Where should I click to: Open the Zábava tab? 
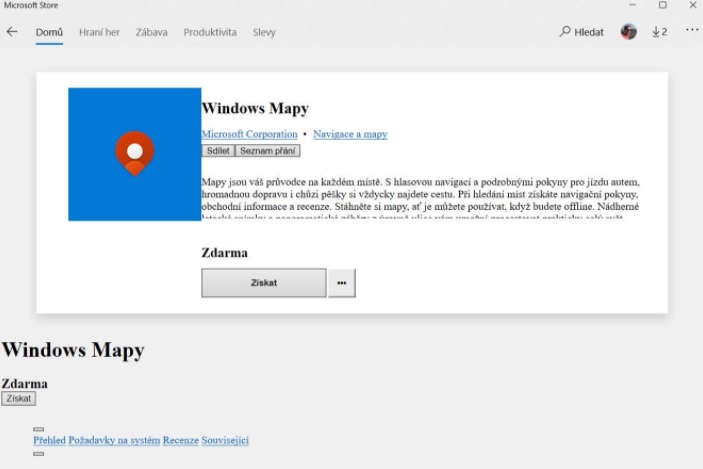click(152, 32)
